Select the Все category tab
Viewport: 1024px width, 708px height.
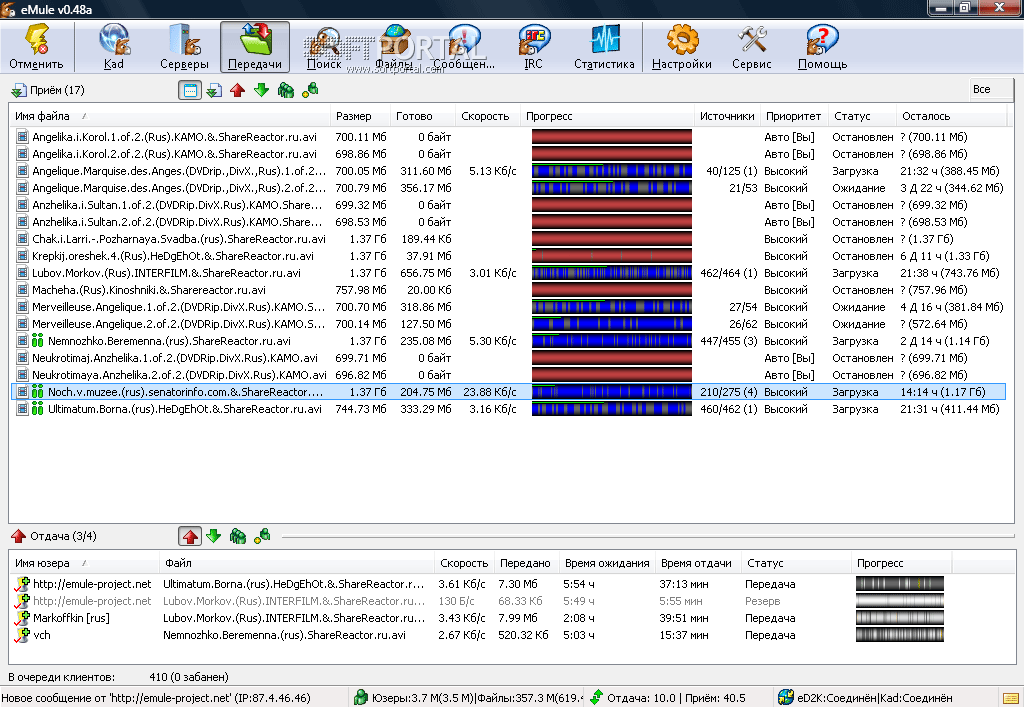(x=982, y=90)
